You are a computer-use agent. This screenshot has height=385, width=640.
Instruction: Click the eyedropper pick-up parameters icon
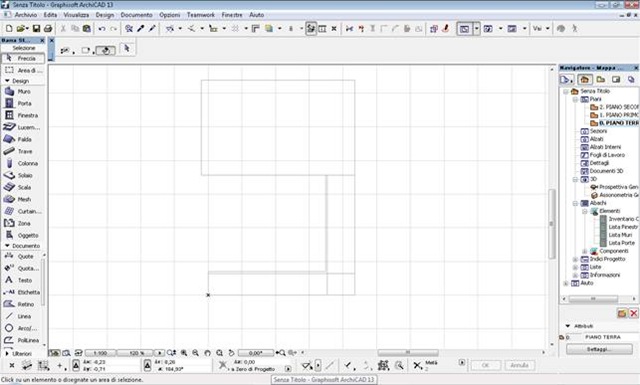point(141,28)
